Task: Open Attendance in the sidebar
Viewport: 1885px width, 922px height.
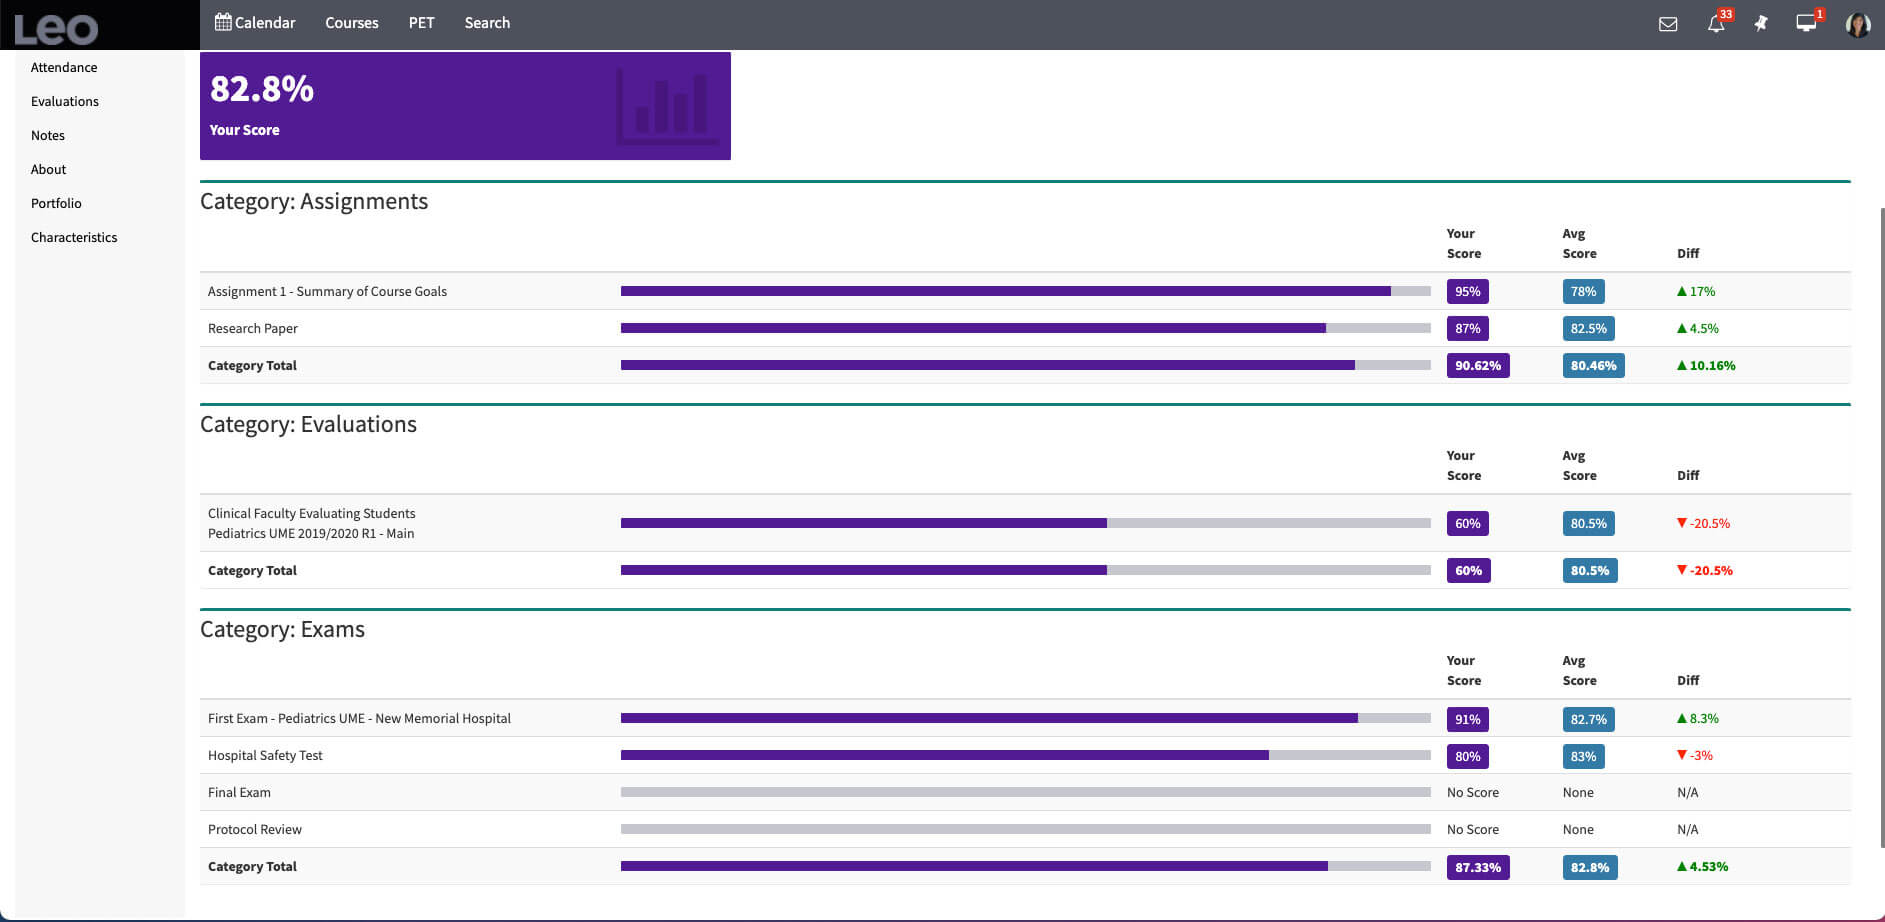Action: 64,68
